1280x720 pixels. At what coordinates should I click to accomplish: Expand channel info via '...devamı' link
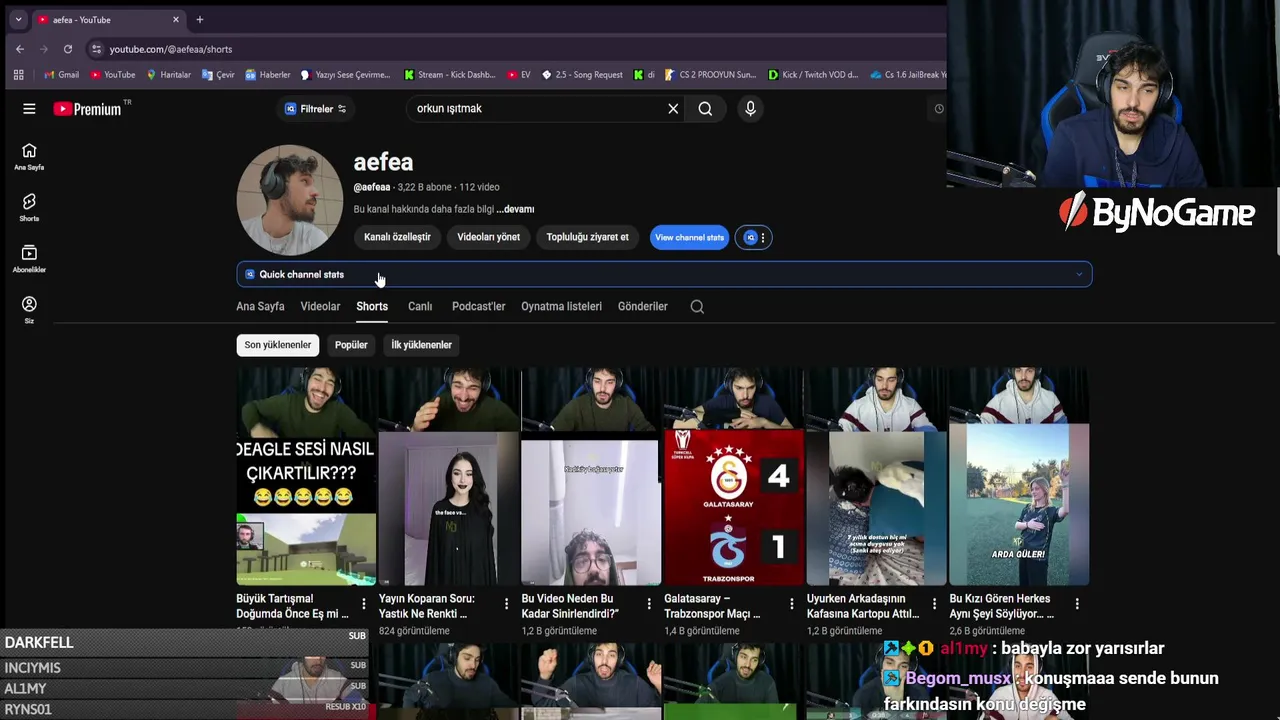coord(515,209)
